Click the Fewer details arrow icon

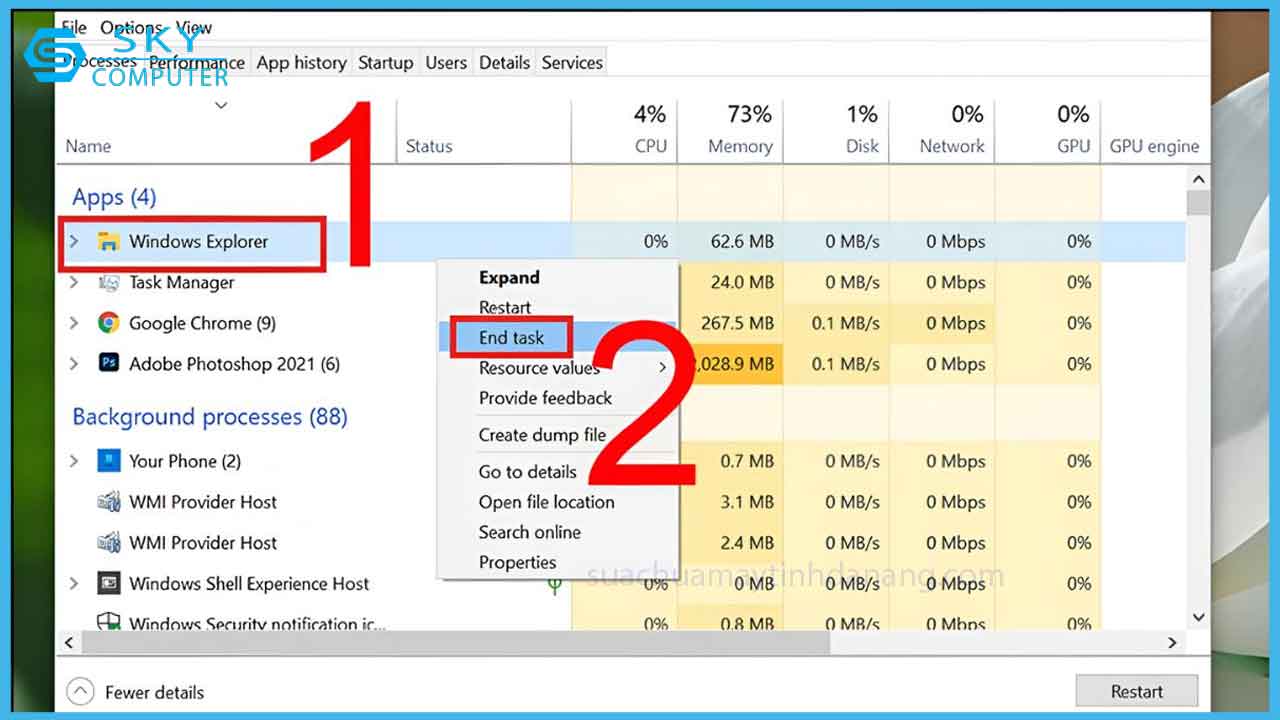[x=81, y=692]
